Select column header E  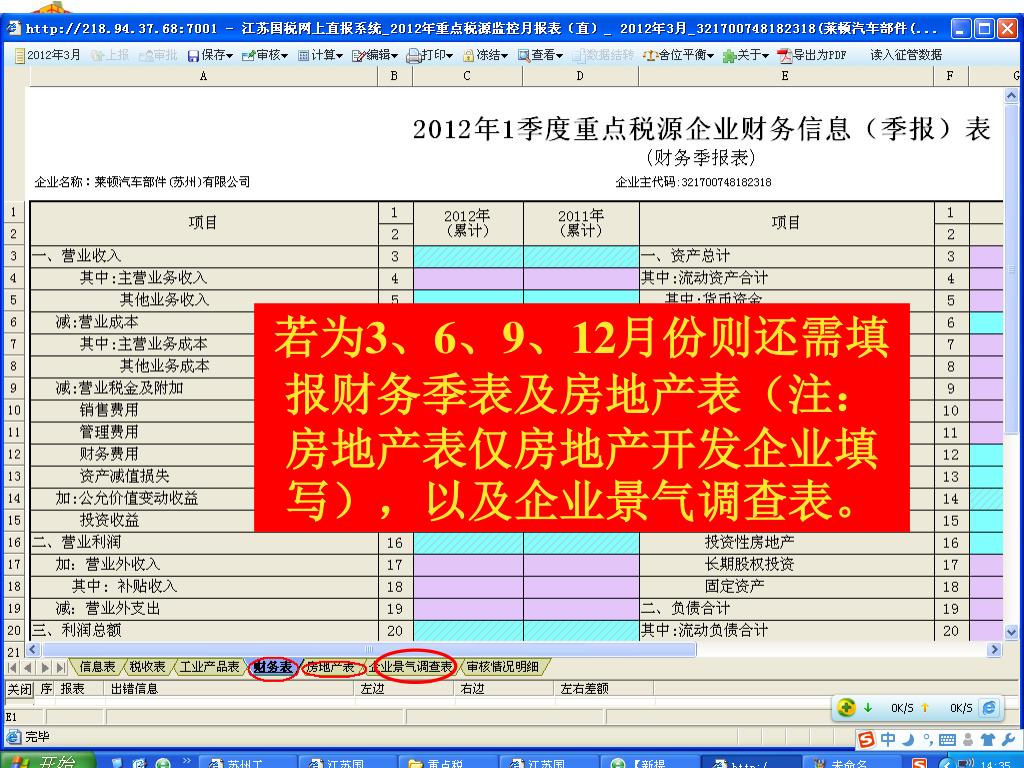(x=786, y=76)
